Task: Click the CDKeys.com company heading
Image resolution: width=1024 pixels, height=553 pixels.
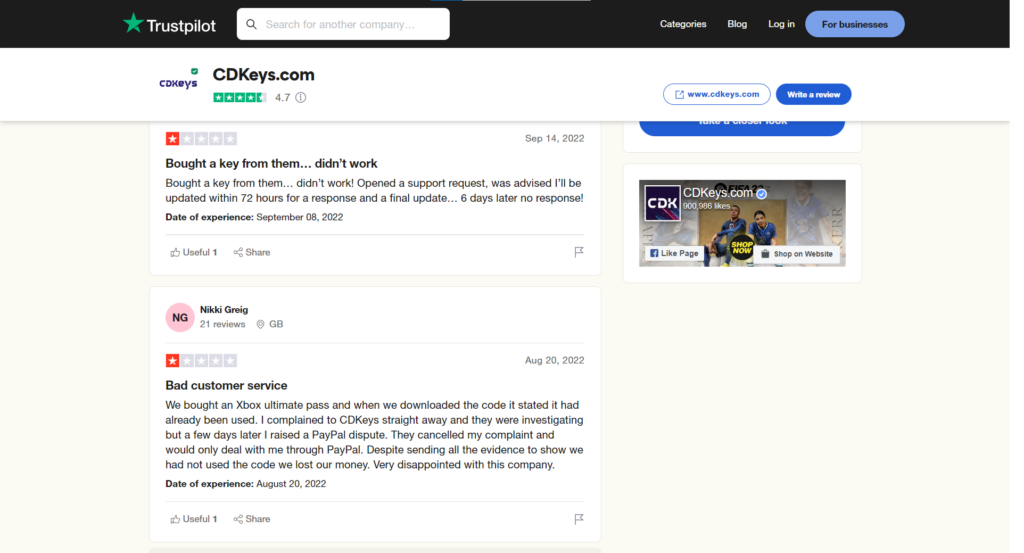Action: (x=263, y=74)
